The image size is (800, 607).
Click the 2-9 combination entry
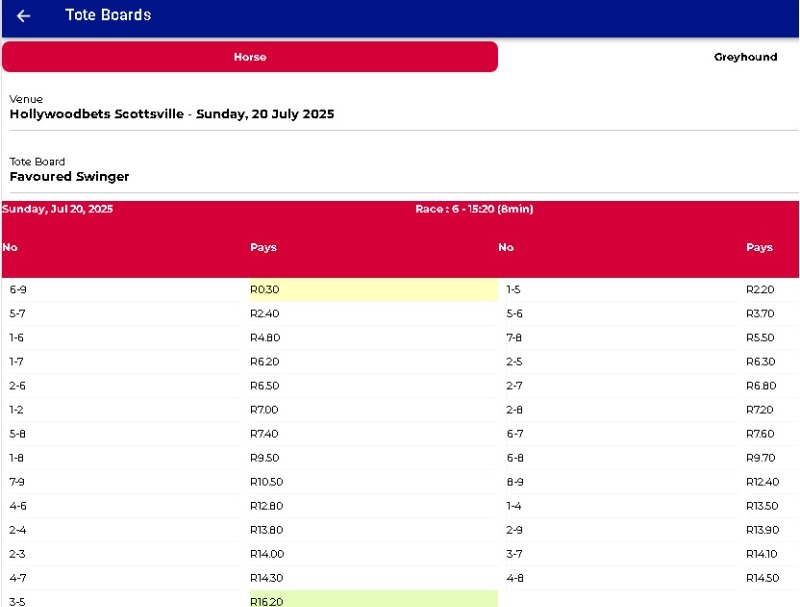514,530
